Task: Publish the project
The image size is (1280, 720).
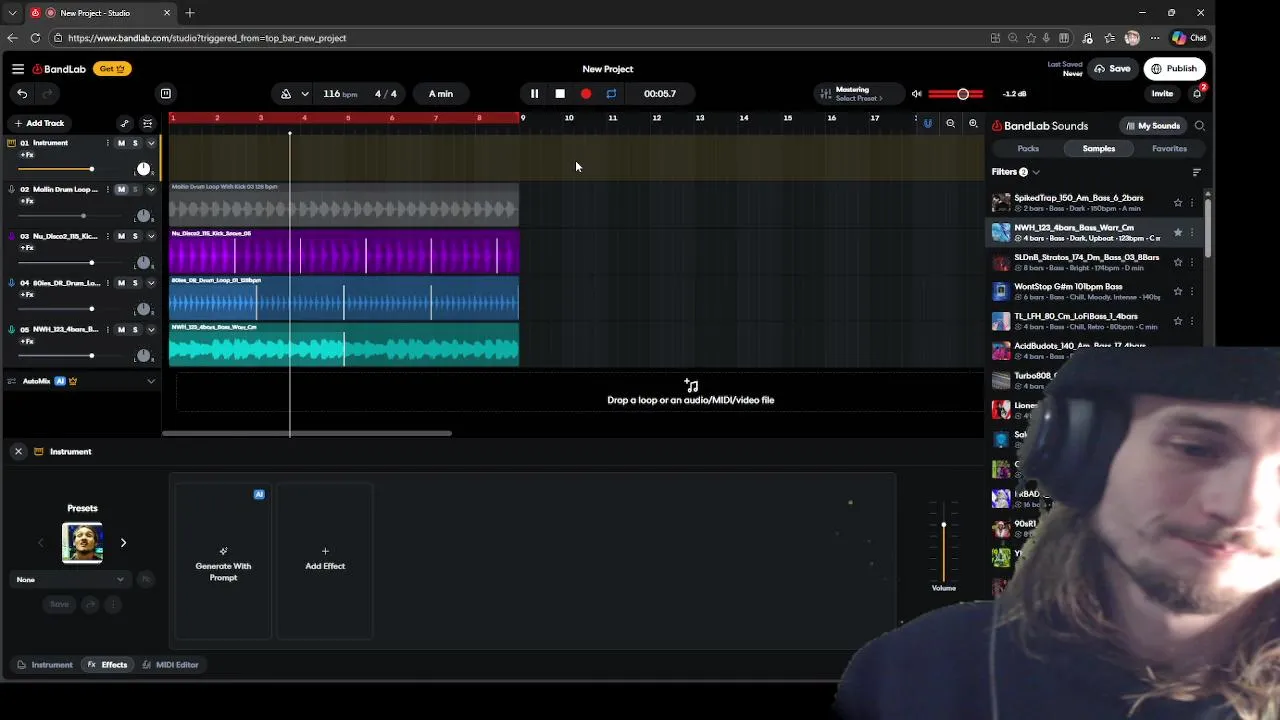Action: pos(1174,69)
